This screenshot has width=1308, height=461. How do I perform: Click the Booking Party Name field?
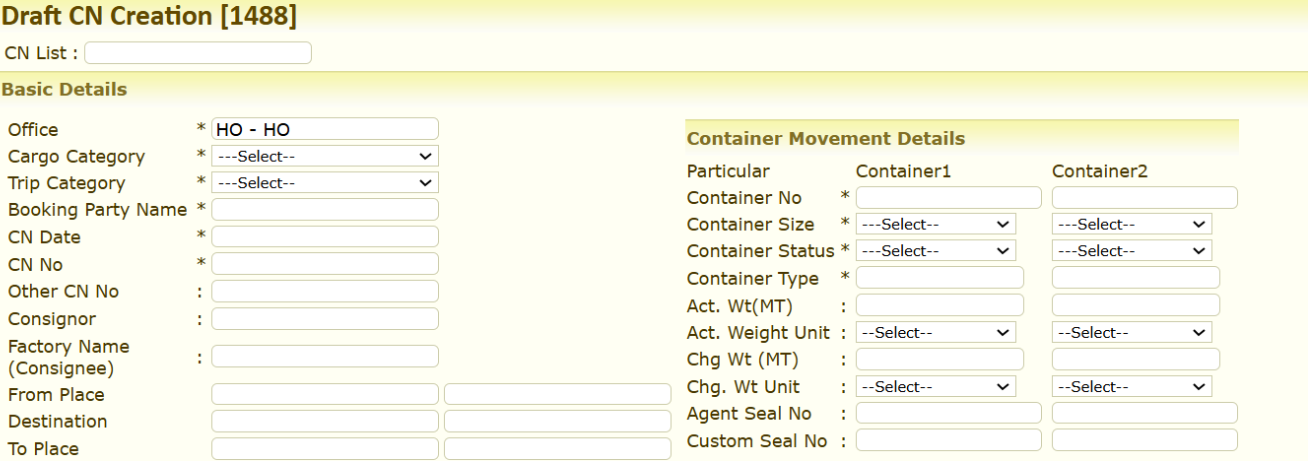pyautogui.click(x=324, y=210)
